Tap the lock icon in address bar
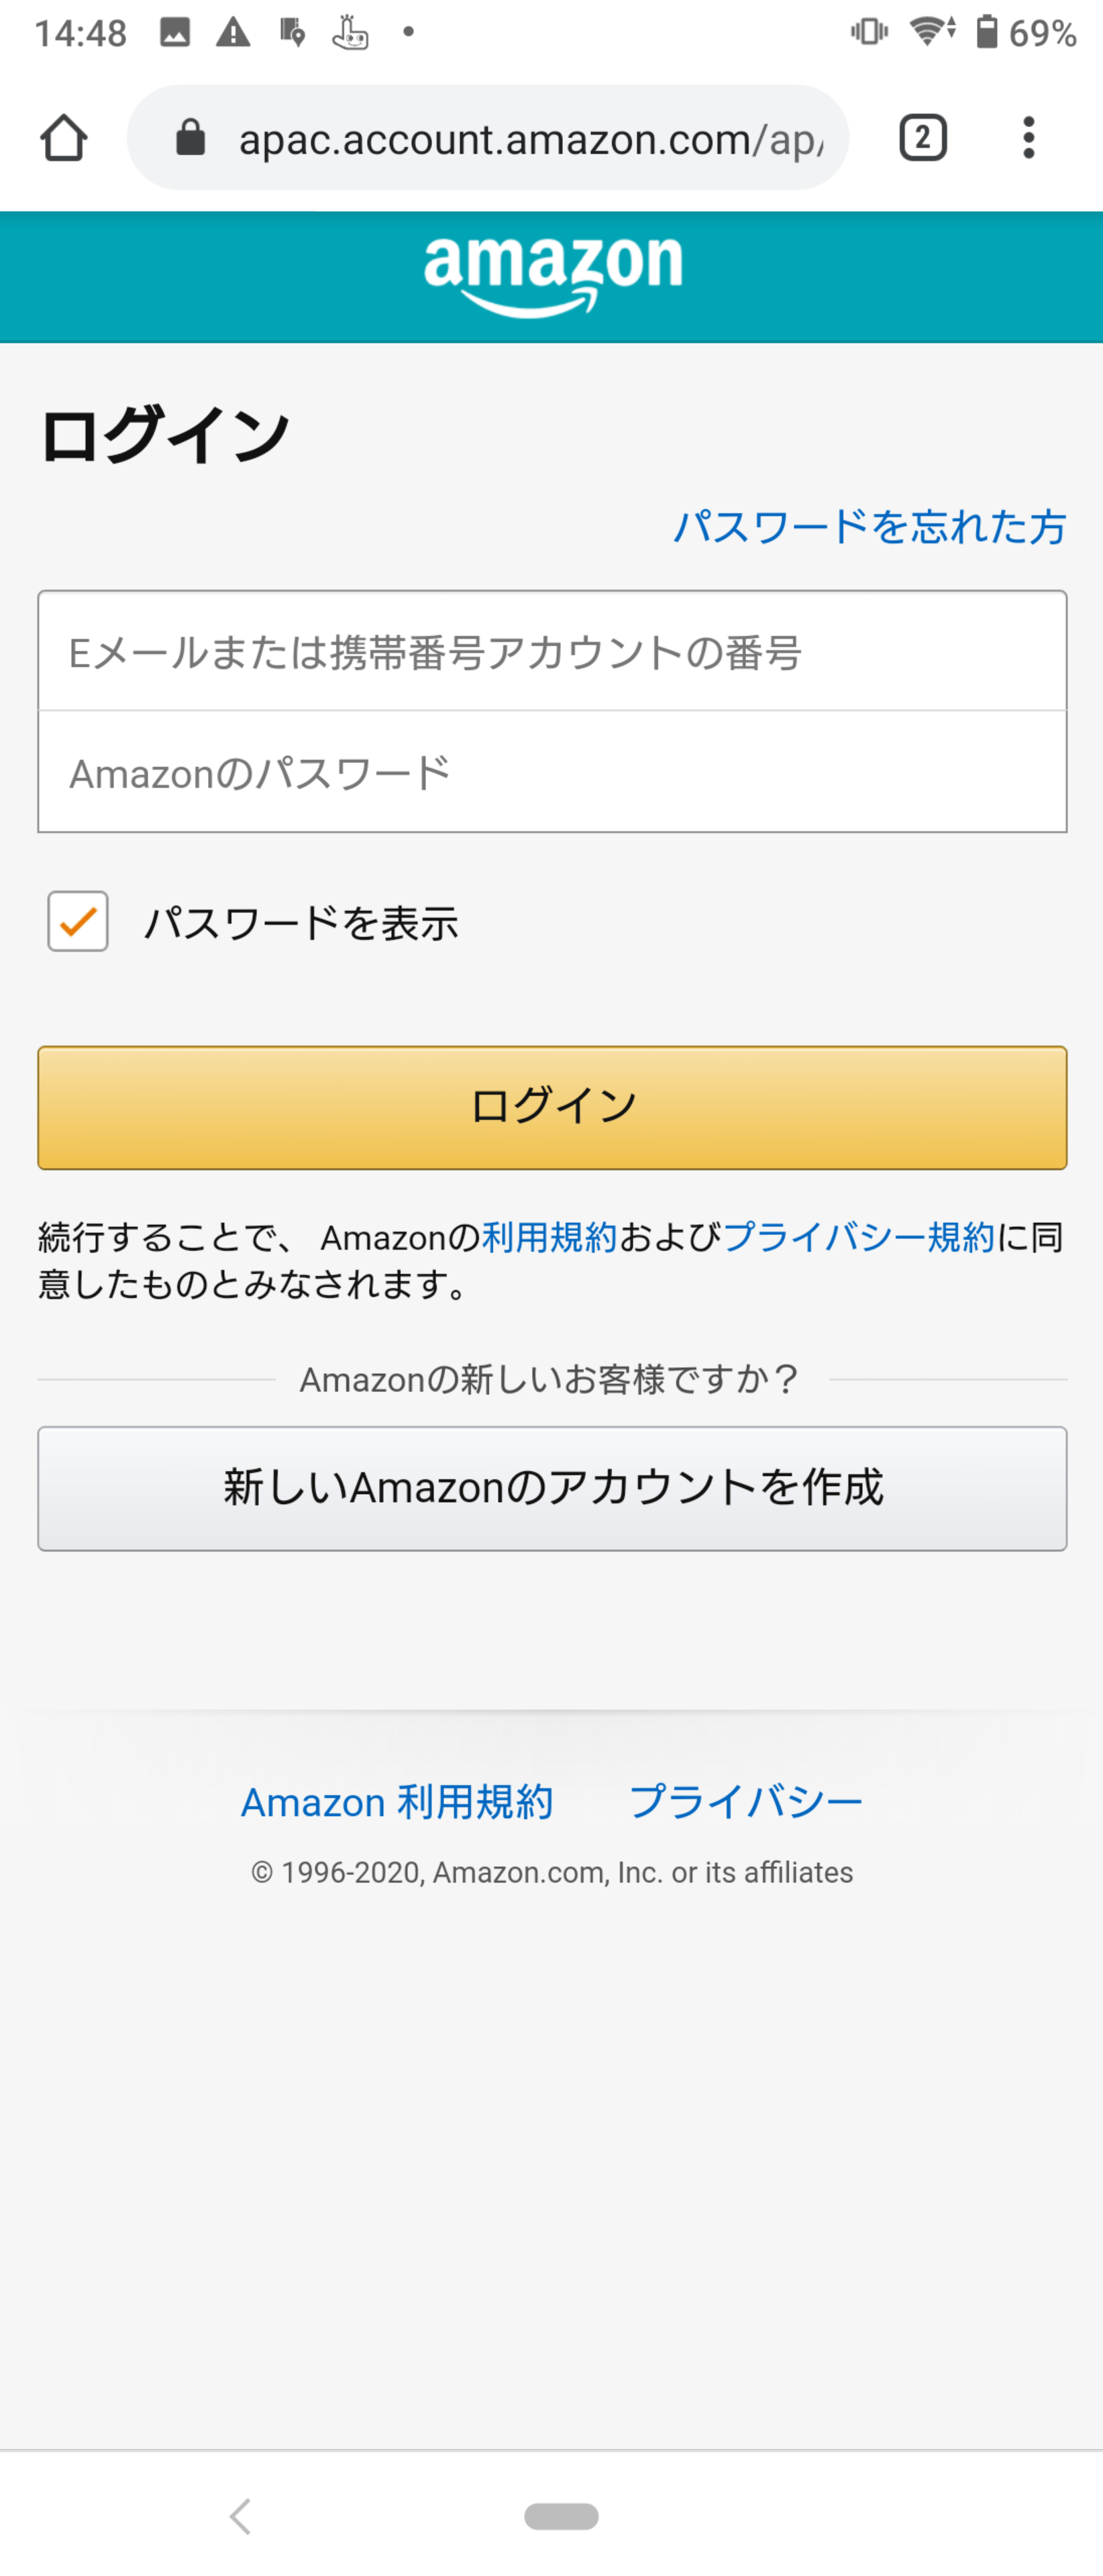Viewport: 1103px width, 2576px height. tap(190, 138)
